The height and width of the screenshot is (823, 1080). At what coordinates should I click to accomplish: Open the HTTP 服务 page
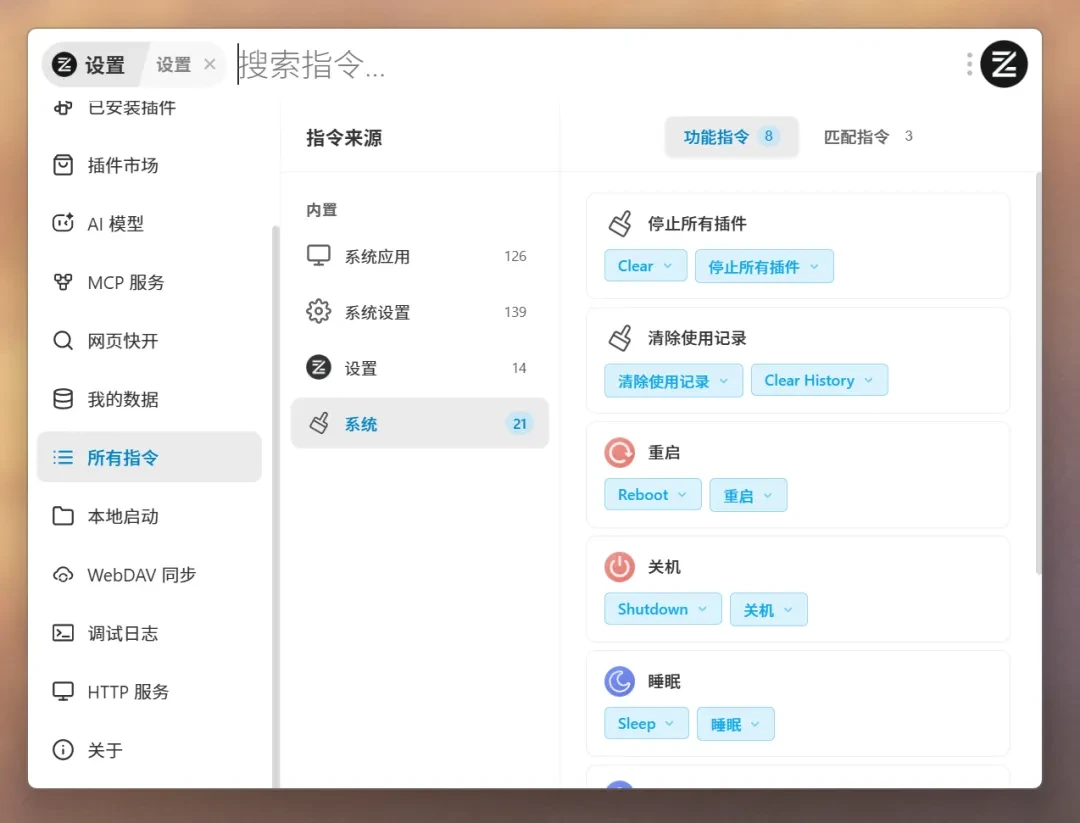point(149,691)
